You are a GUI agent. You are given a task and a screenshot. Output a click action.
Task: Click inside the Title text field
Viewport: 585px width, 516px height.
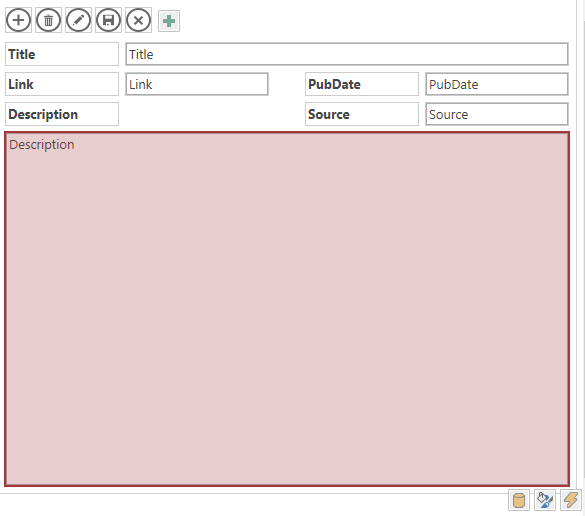click(x=347, y=54)
